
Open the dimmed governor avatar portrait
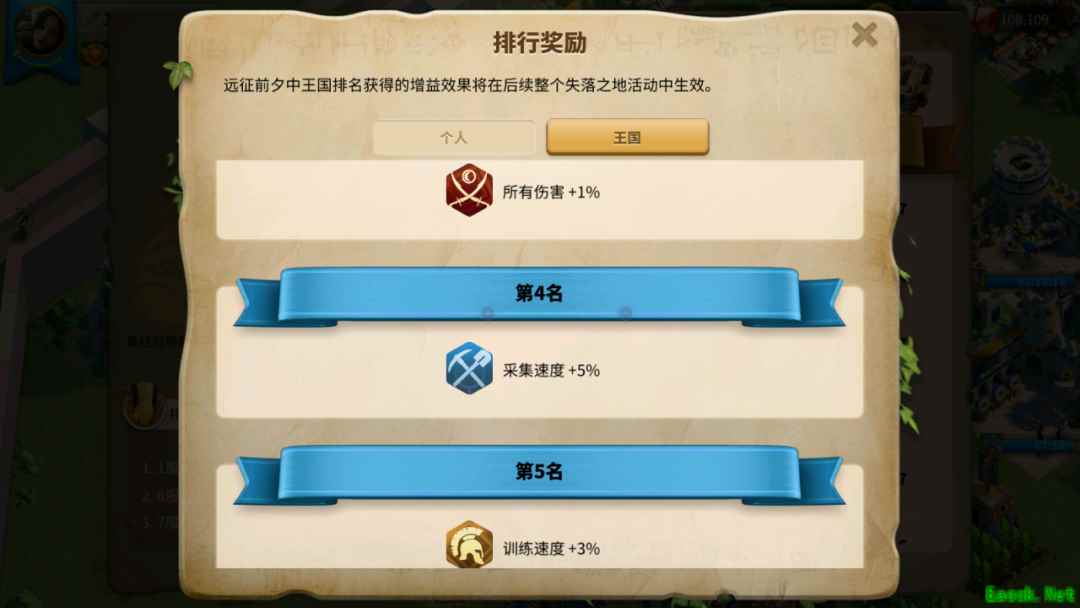[x=39, y=31]
